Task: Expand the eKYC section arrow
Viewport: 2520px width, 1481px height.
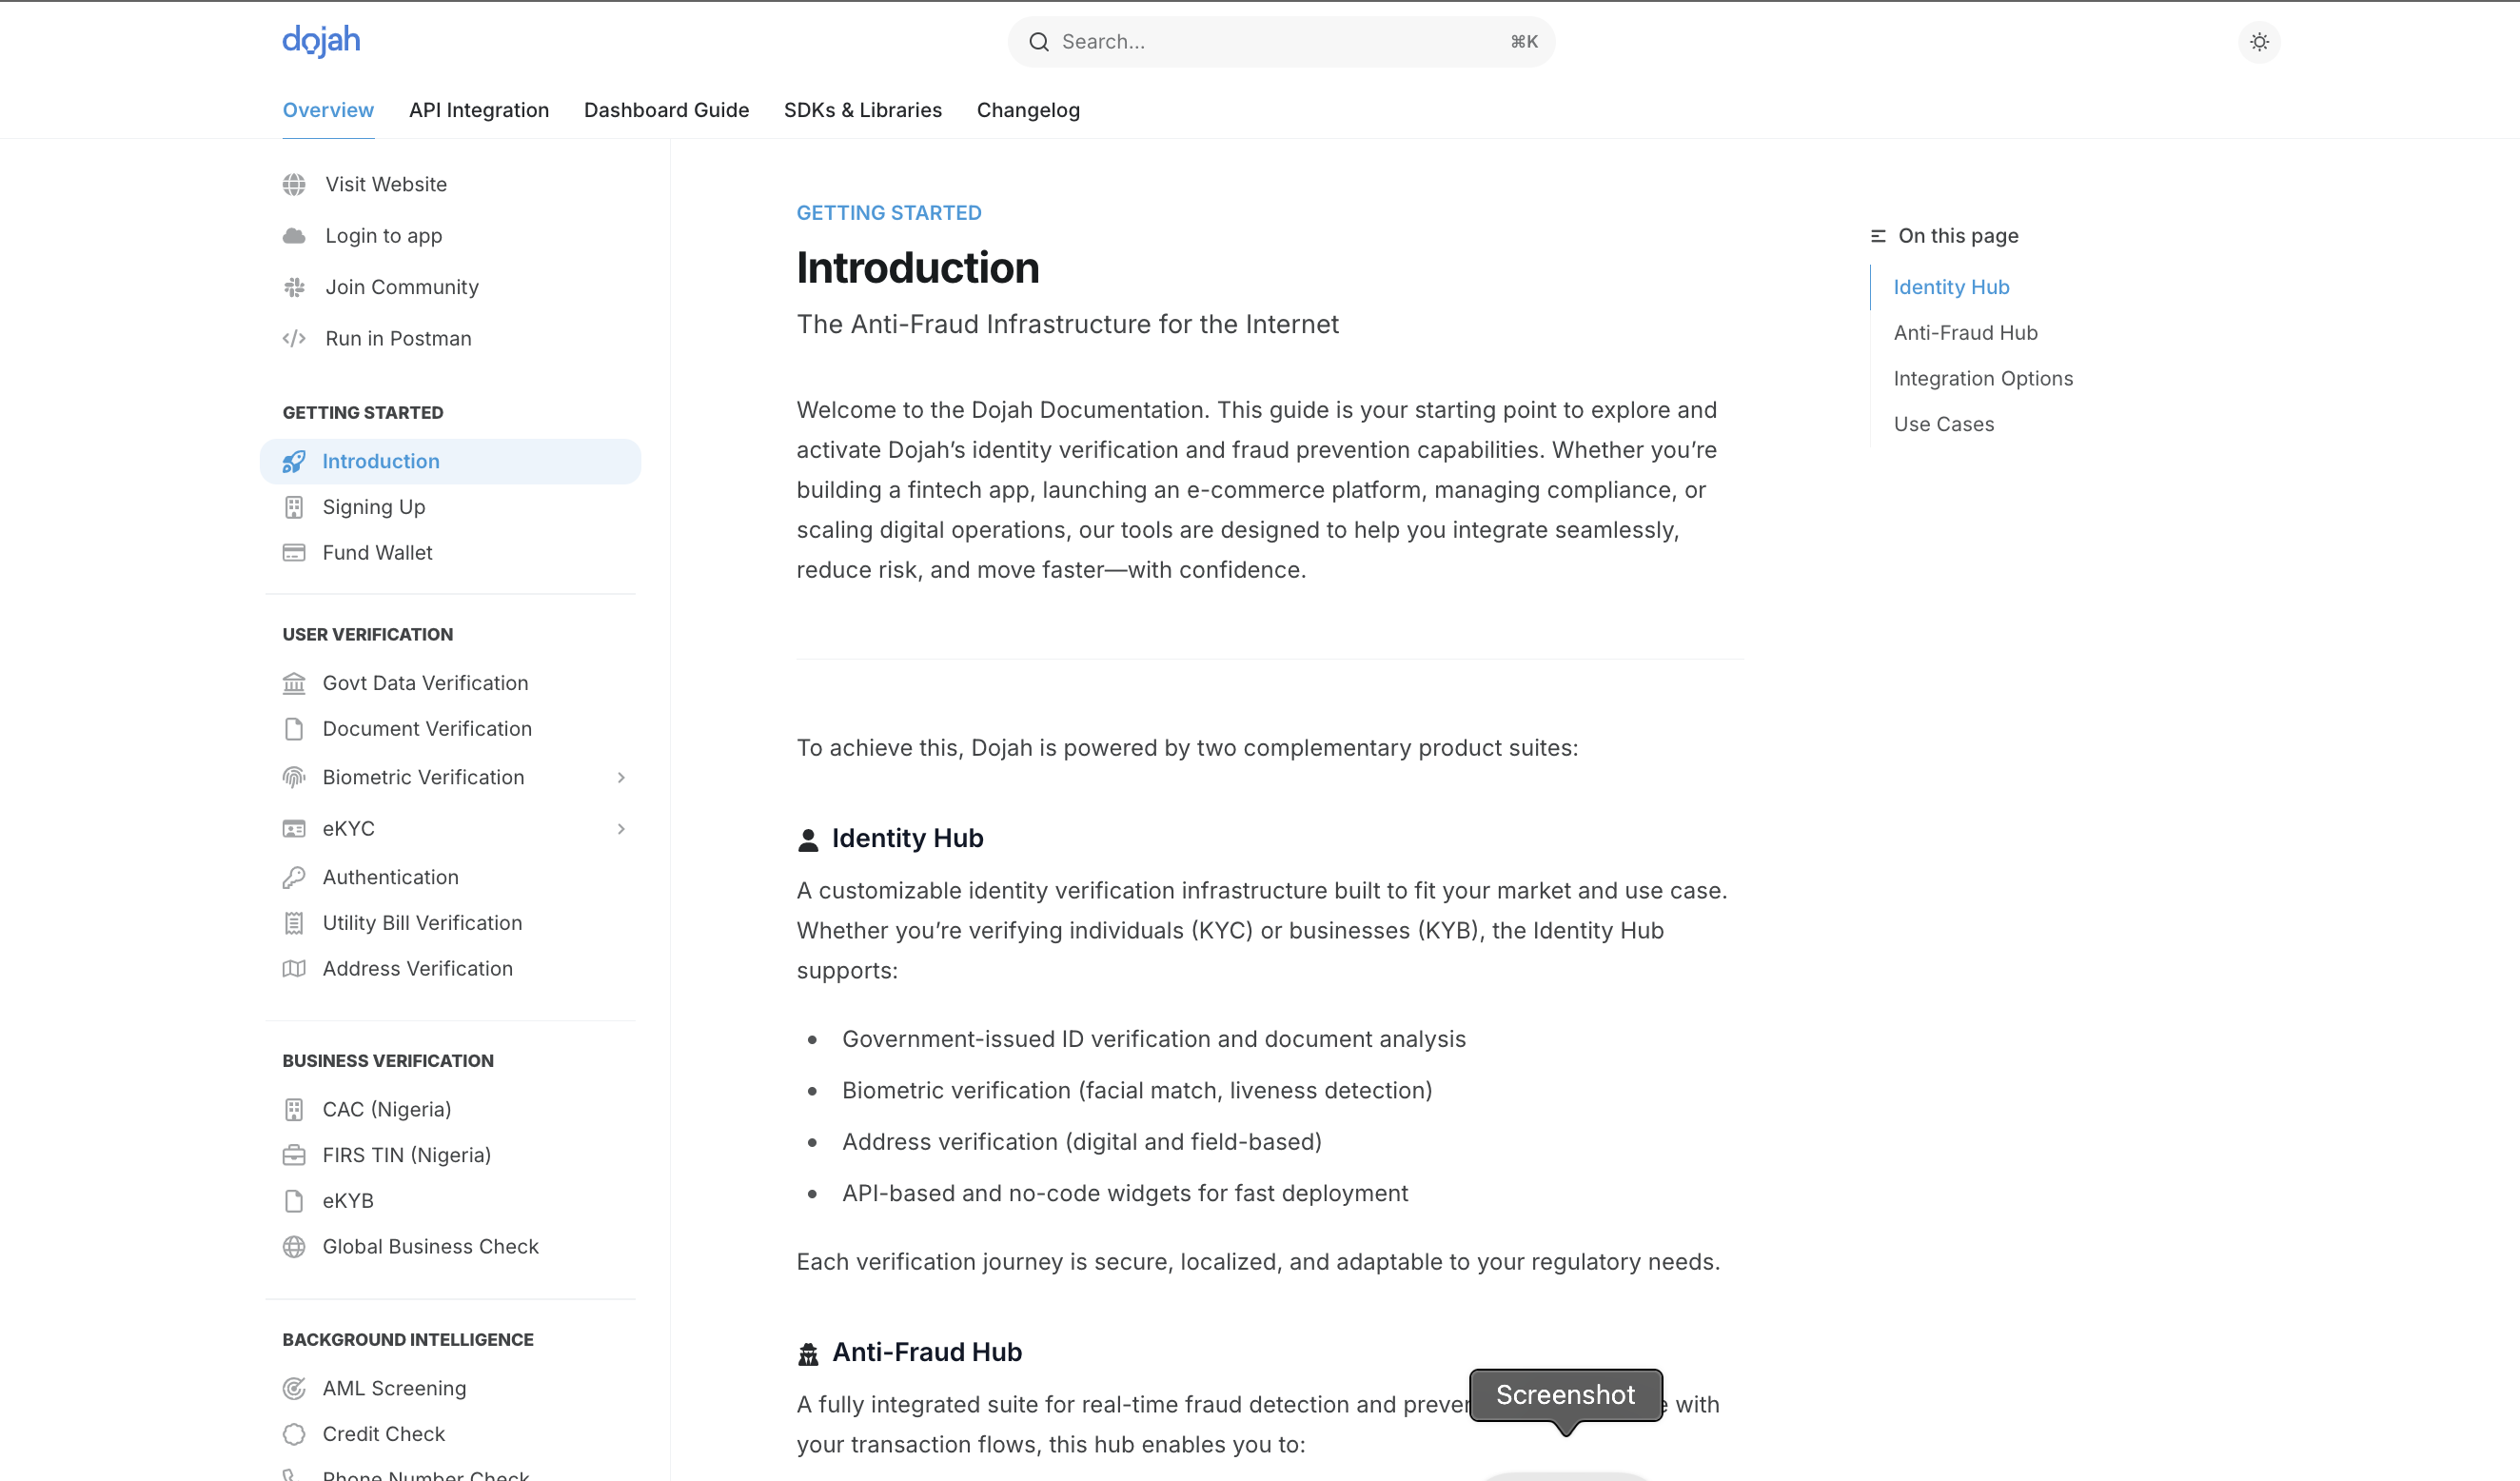Action: click(621, 829)
